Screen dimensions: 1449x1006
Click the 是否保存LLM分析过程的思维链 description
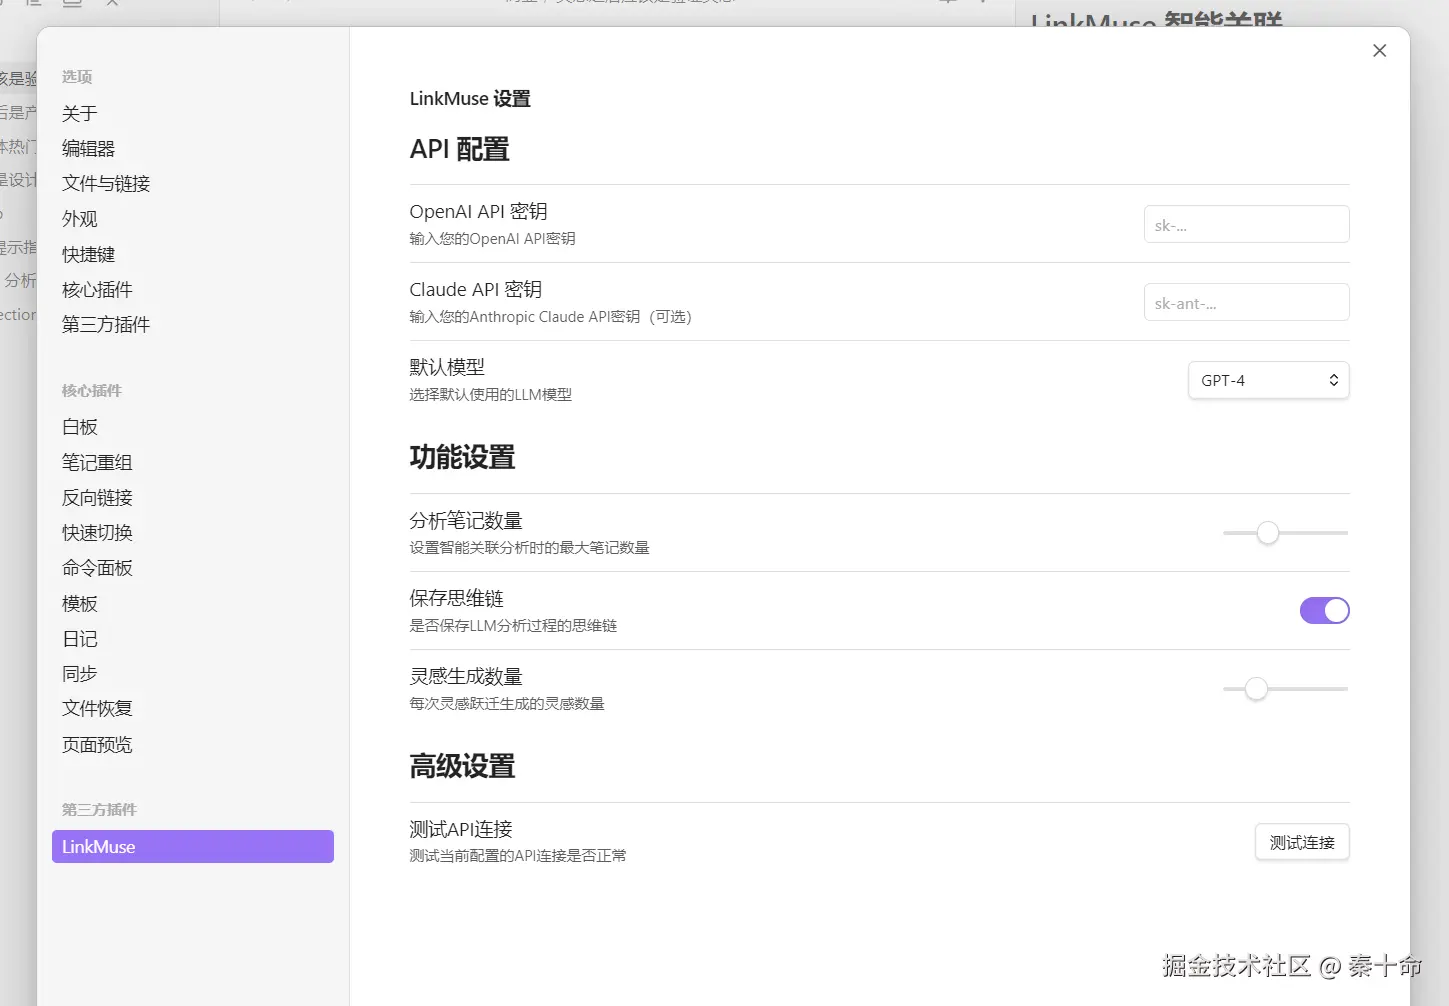pos(513,625)
